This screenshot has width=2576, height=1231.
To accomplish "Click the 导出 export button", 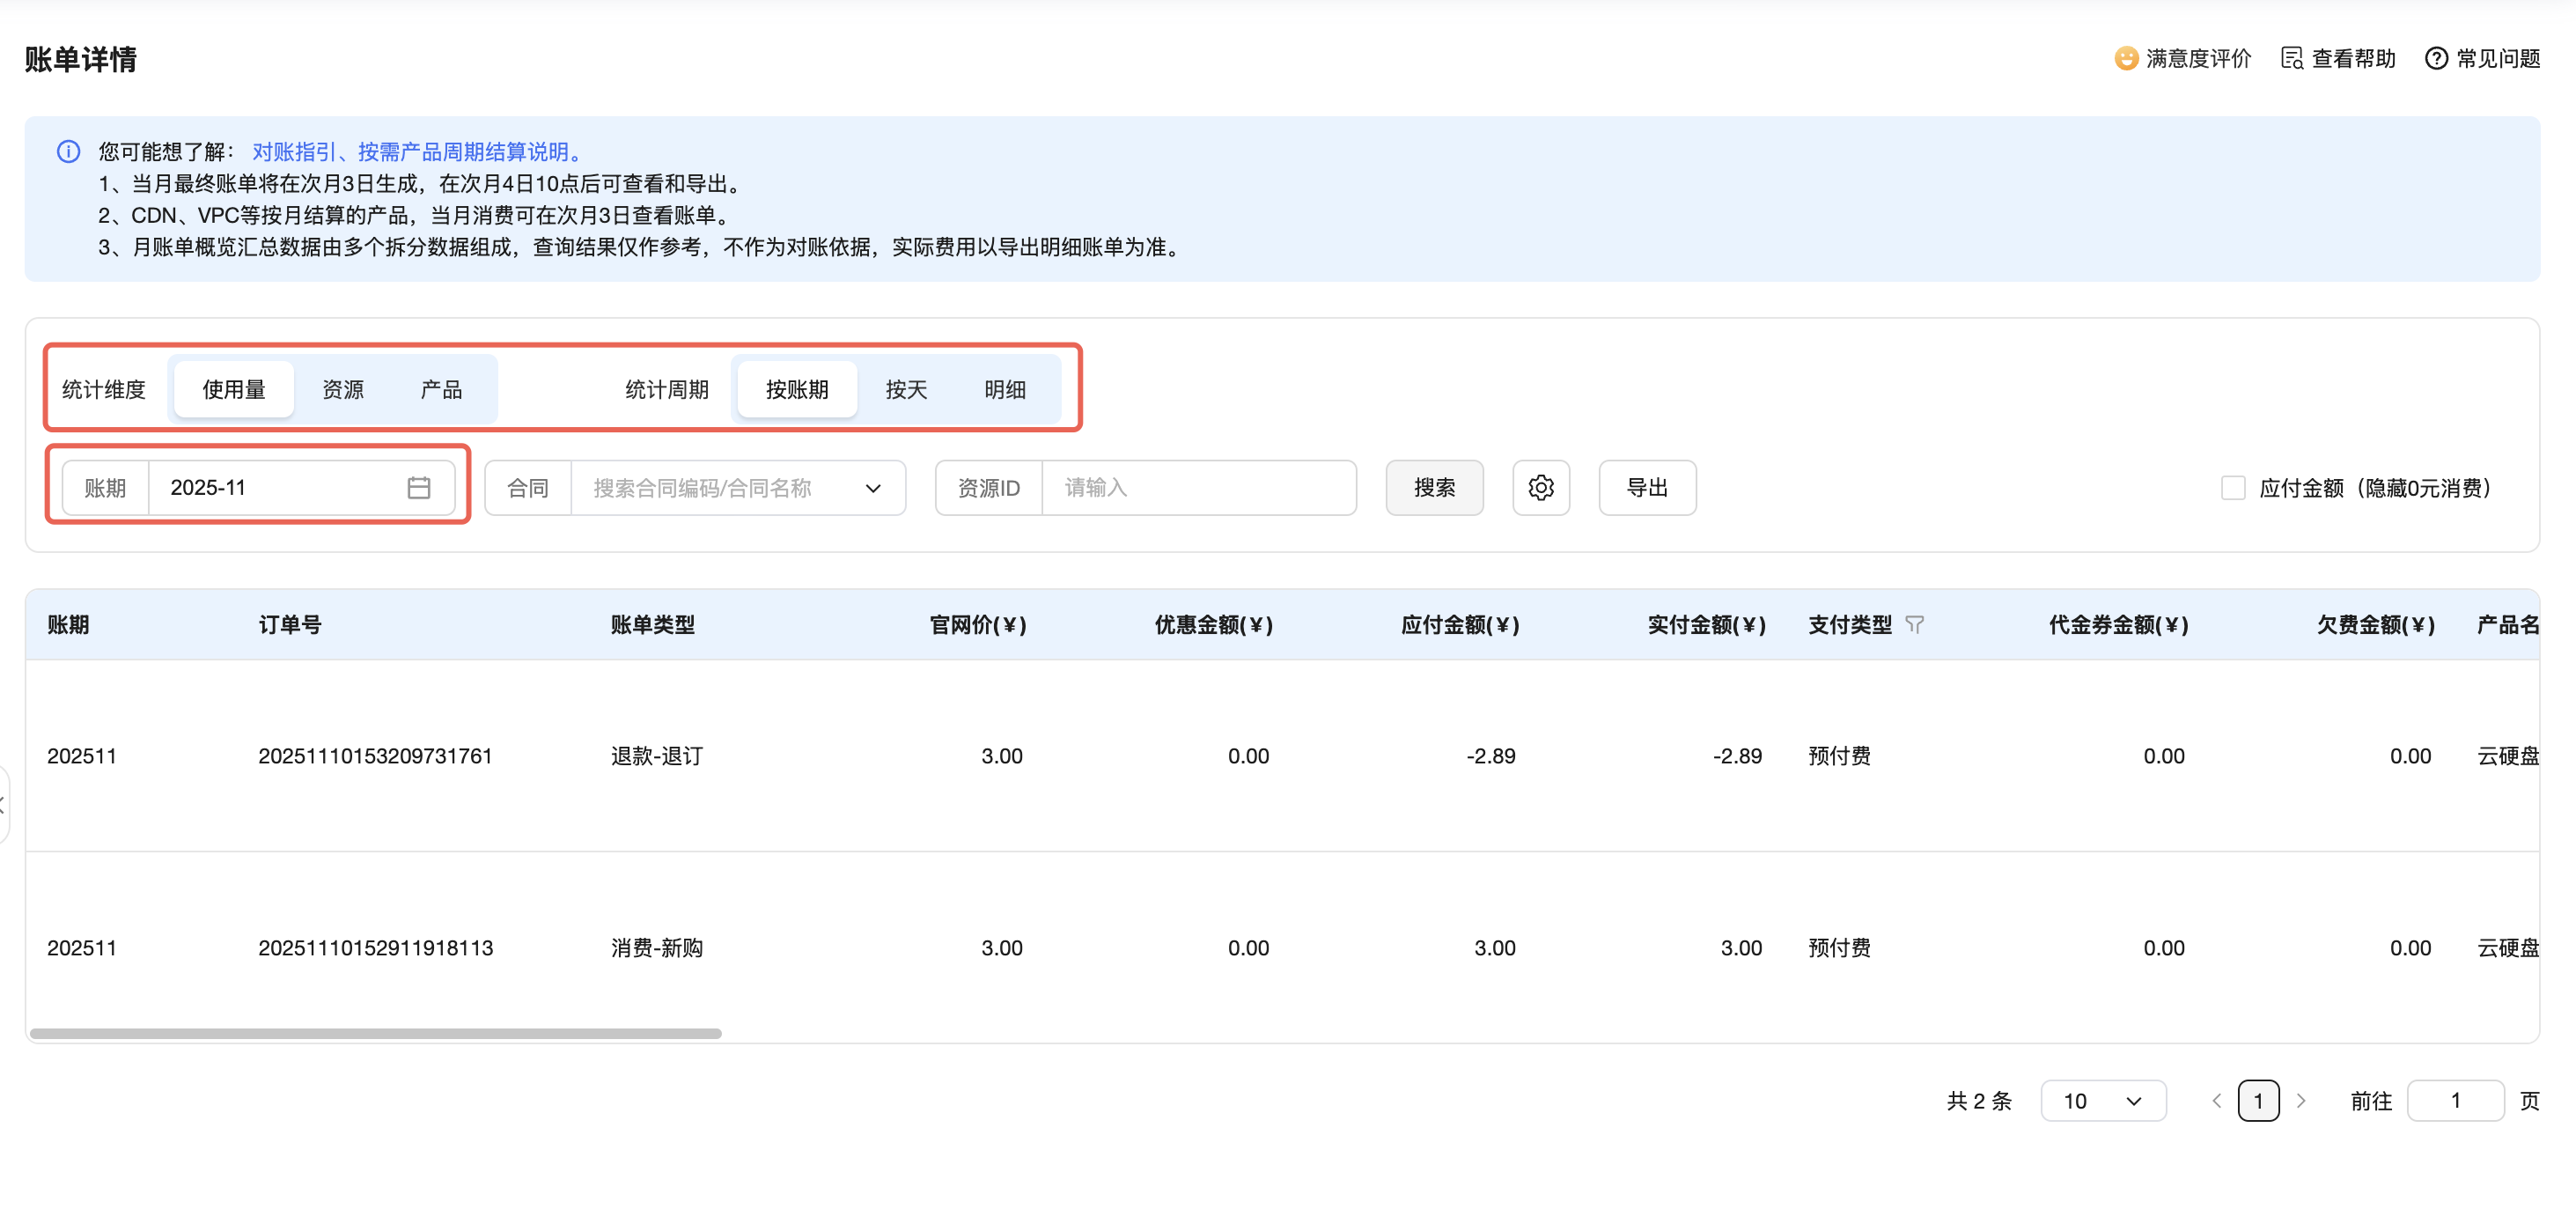I will tap(1646, 488).
